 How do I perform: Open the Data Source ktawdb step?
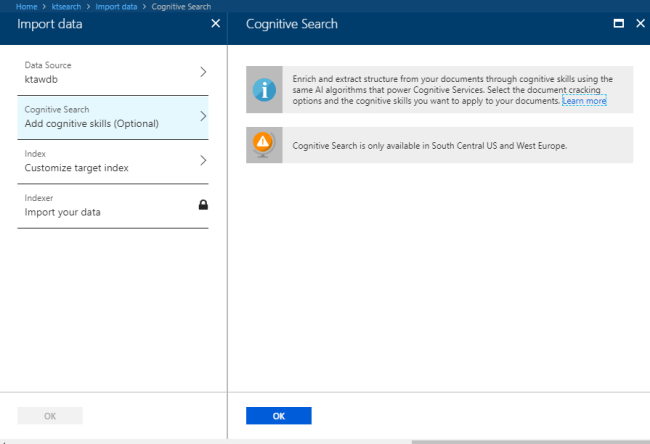click(x=113, y=73)
